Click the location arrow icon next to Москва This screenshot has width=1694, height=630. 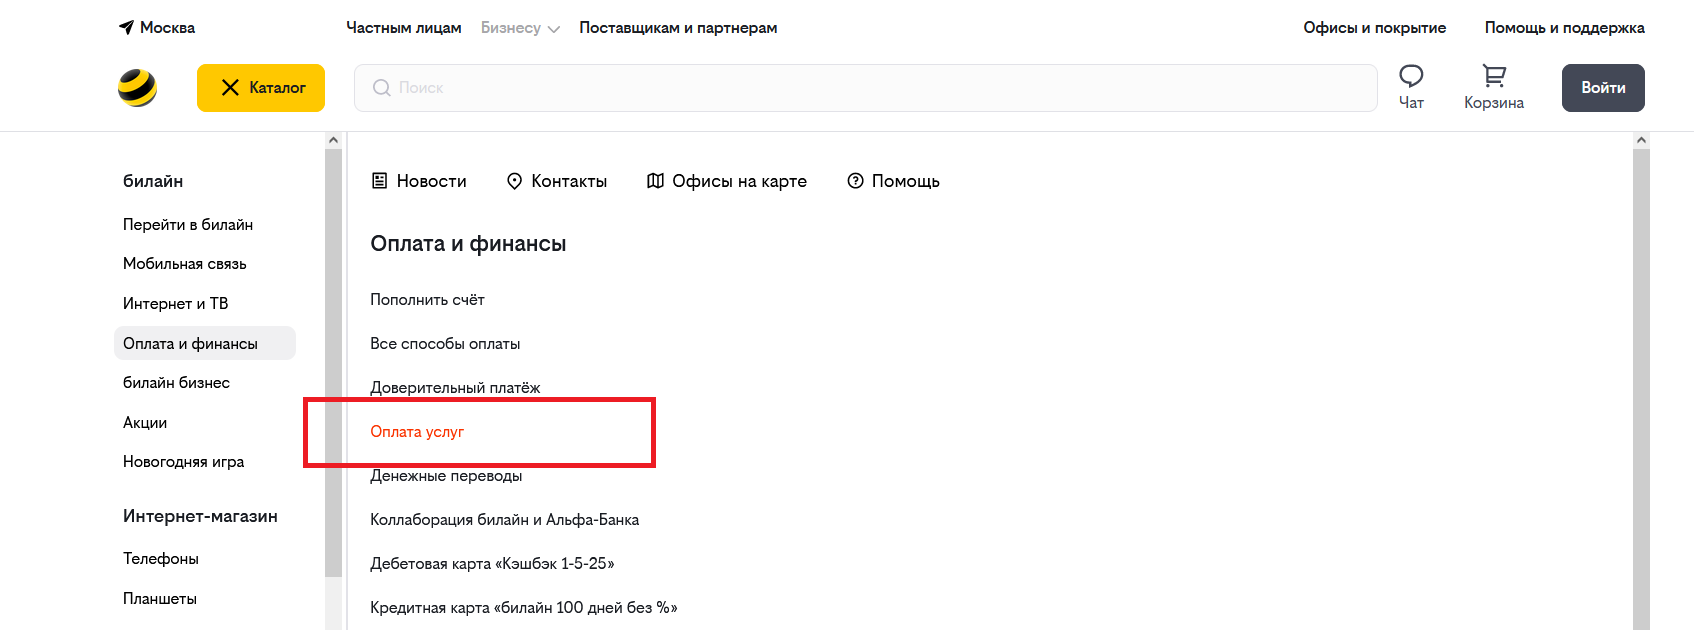tap(126, 28)
